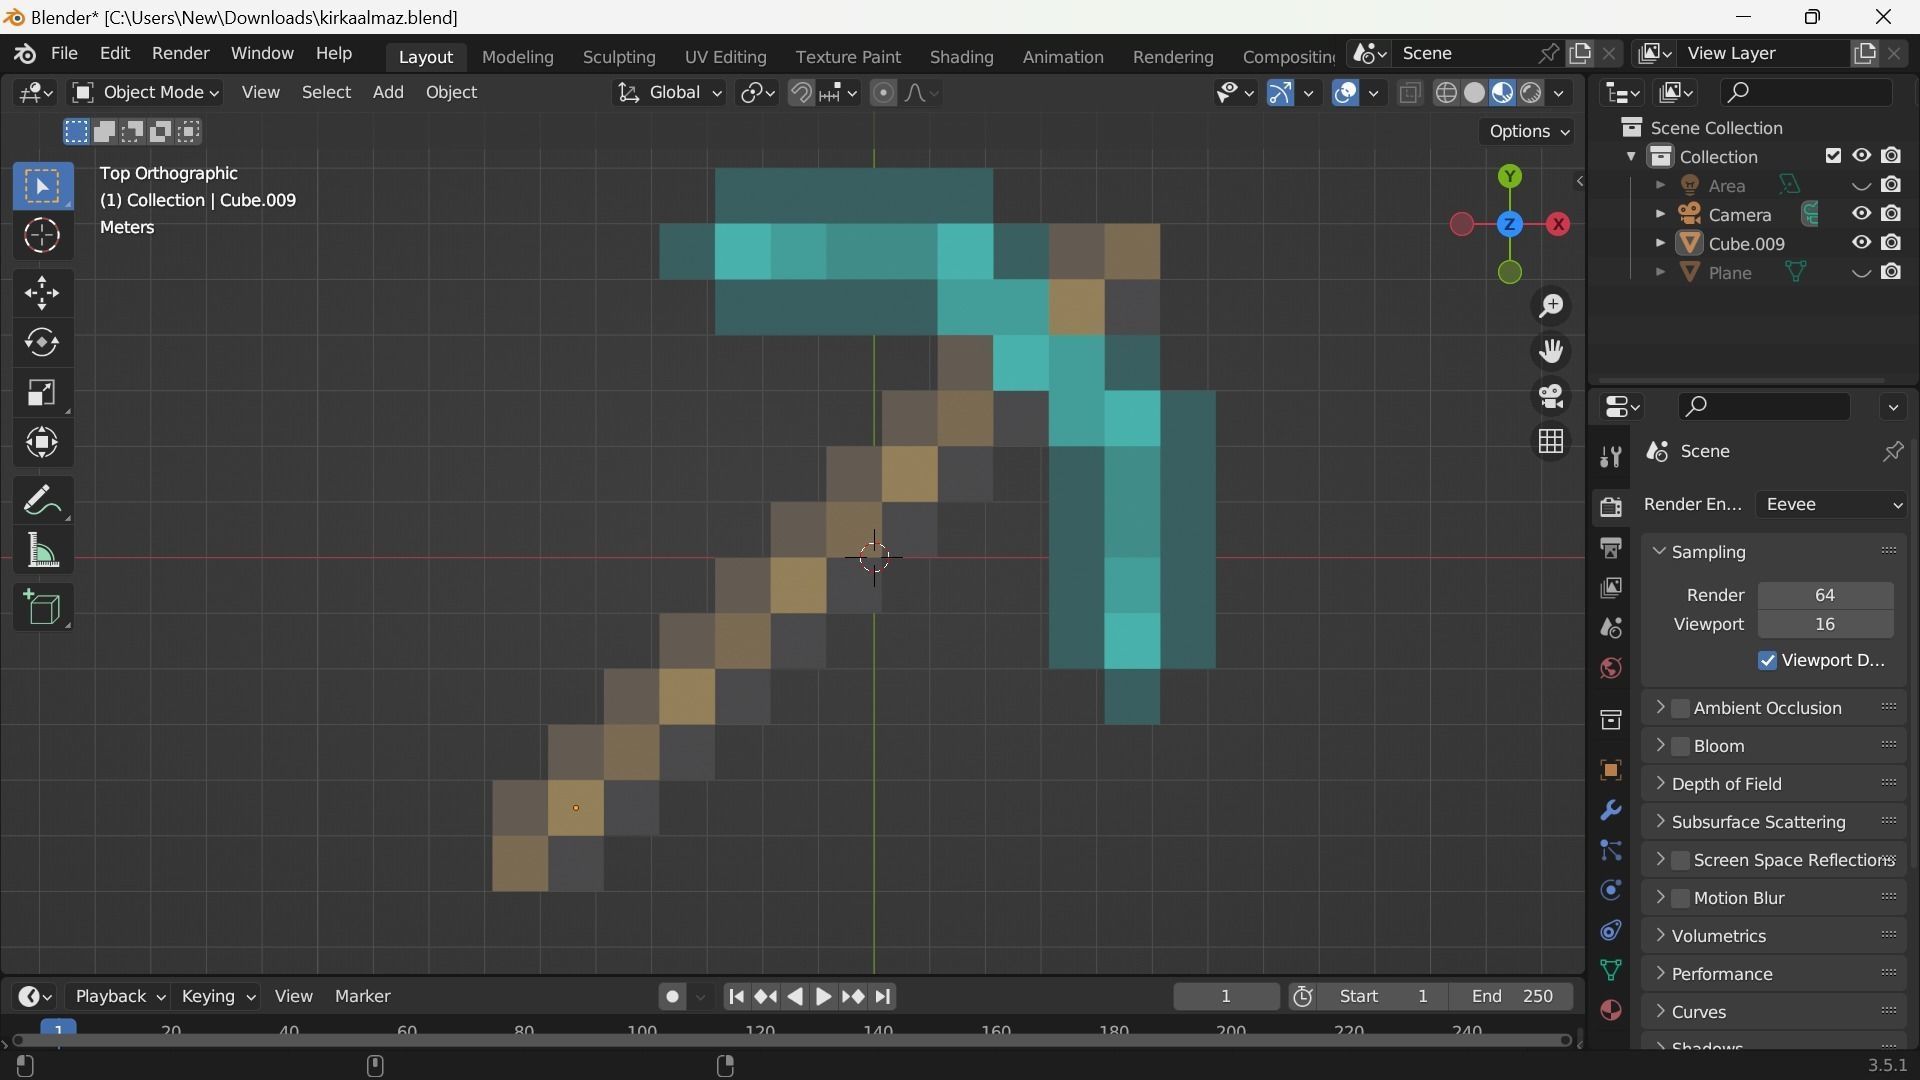Viewport: 1920px width, 1080px height.
Task: Select the Measure tool
Action: (42, 551)
